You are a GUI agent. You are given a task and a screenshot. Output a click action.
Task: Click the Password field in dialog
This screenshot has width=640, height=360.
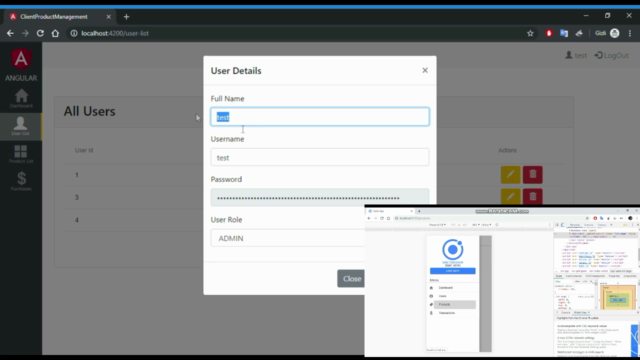coord(320,198)
